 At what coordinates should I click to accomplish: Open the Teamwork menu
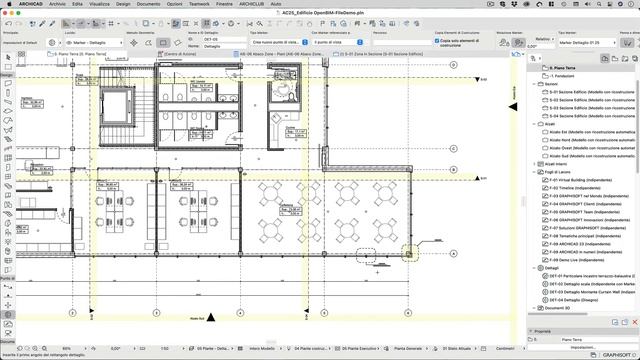199,4
